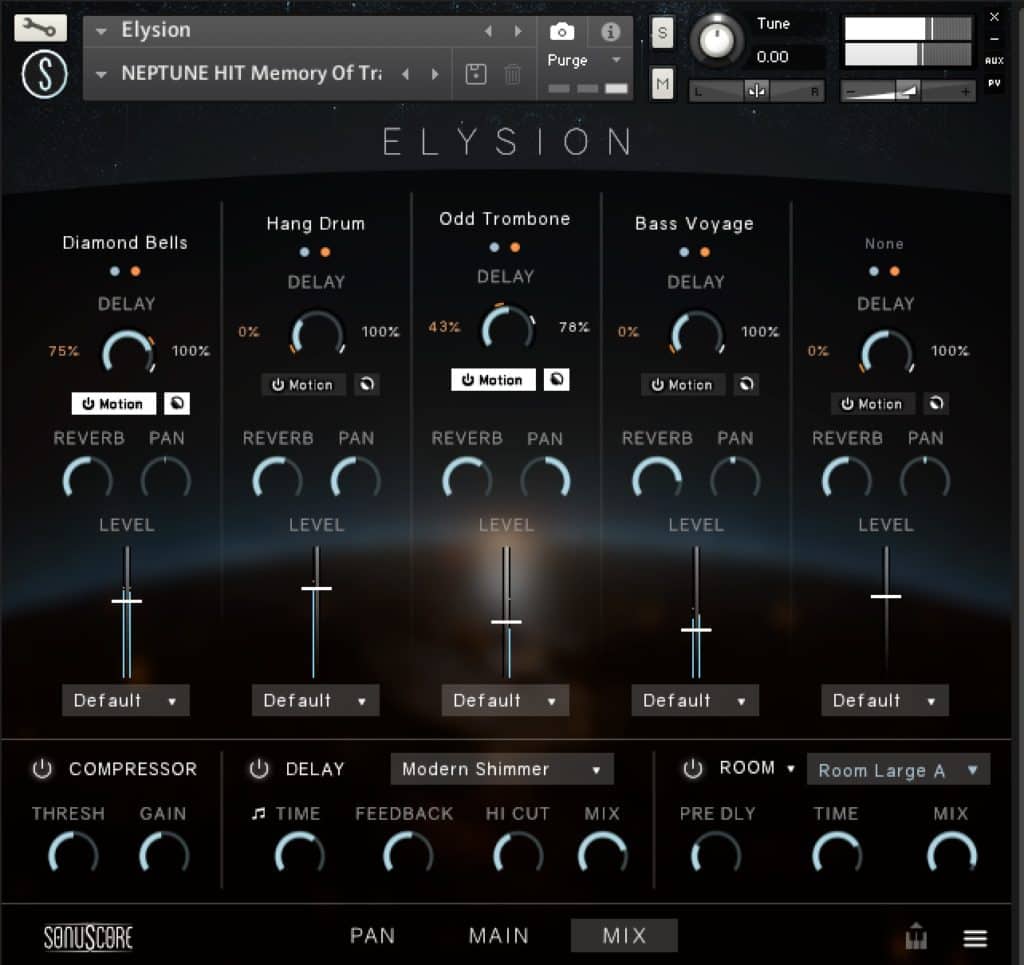The width and height of the screenshot is (1024, 965).
Task: Toggle the ROOM reverb power button
Action: (693, 768)
